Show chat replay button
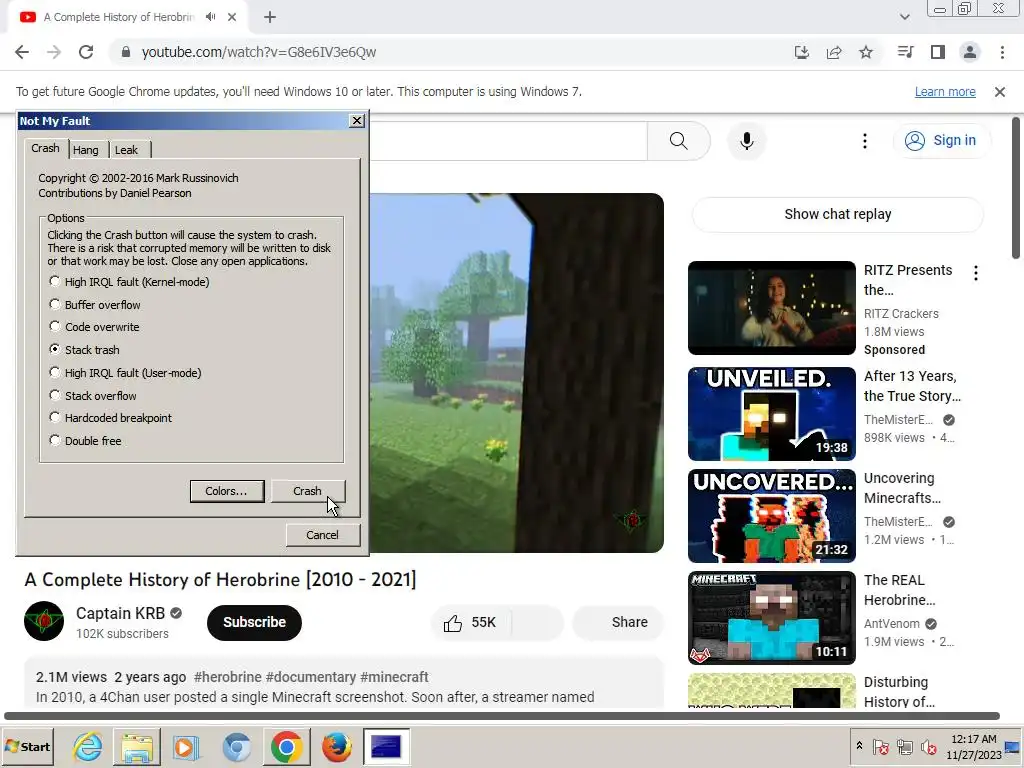Viewport: 1024px width, 768px height. 837,214
